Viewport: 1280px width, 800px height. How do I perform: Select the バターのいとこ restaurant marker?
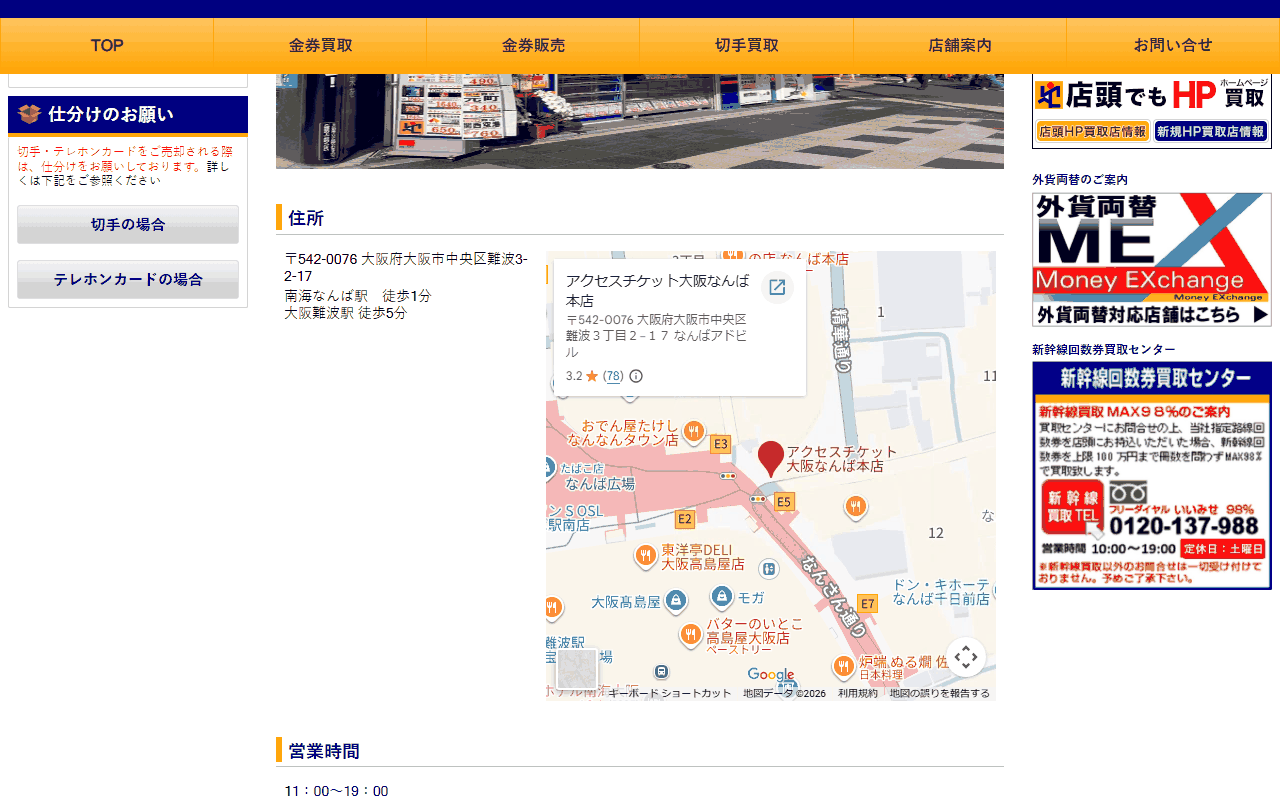(691, 635)
